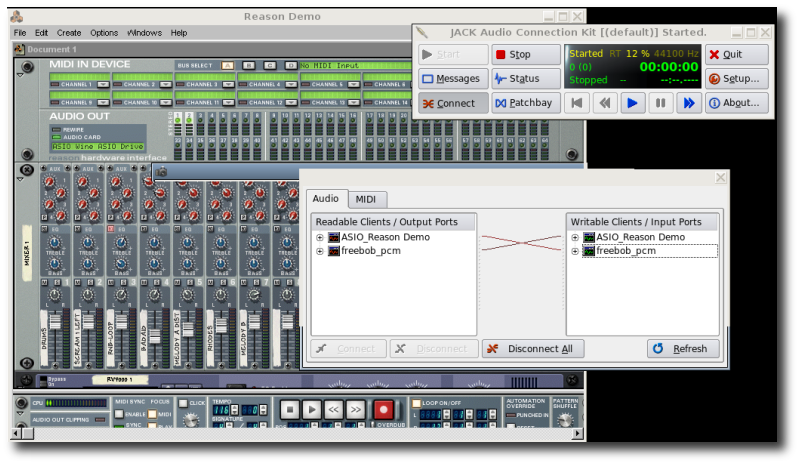The image size is (800, 465).
Task: Click the Disconnect All button
Action: pos(533,349)
